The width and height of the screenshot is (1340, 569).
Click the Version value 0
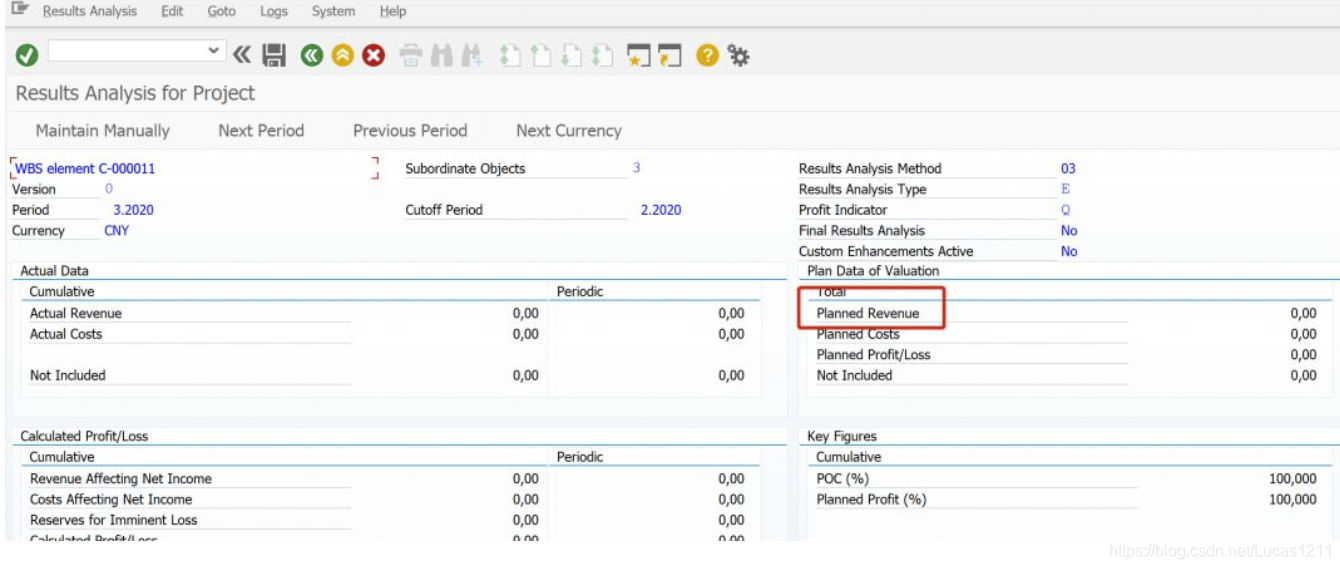coord(109,189)
